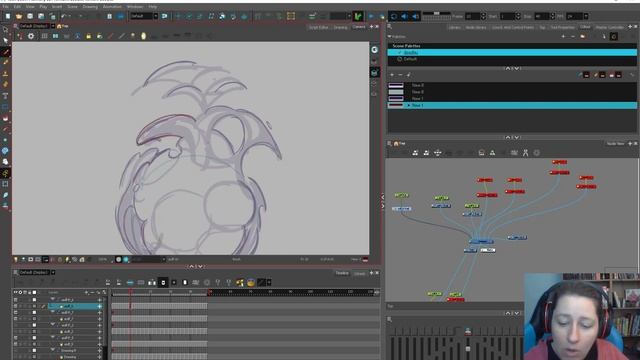Select the Text tool in left toolbar
Image resolution: width=640 pixels, height=360 pixels.
point(5,96)
